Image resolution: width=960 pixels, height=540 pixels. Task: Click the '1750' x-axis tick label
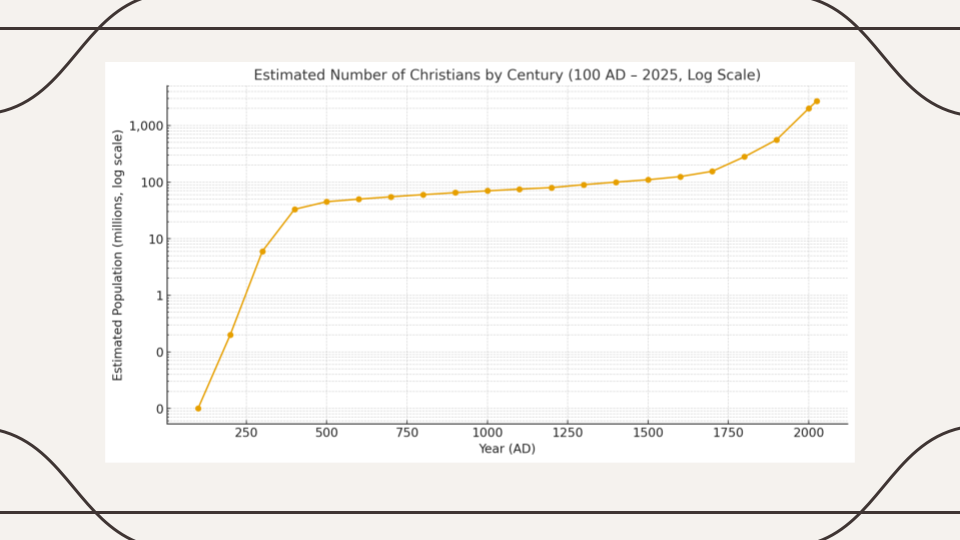pos(728,433)
